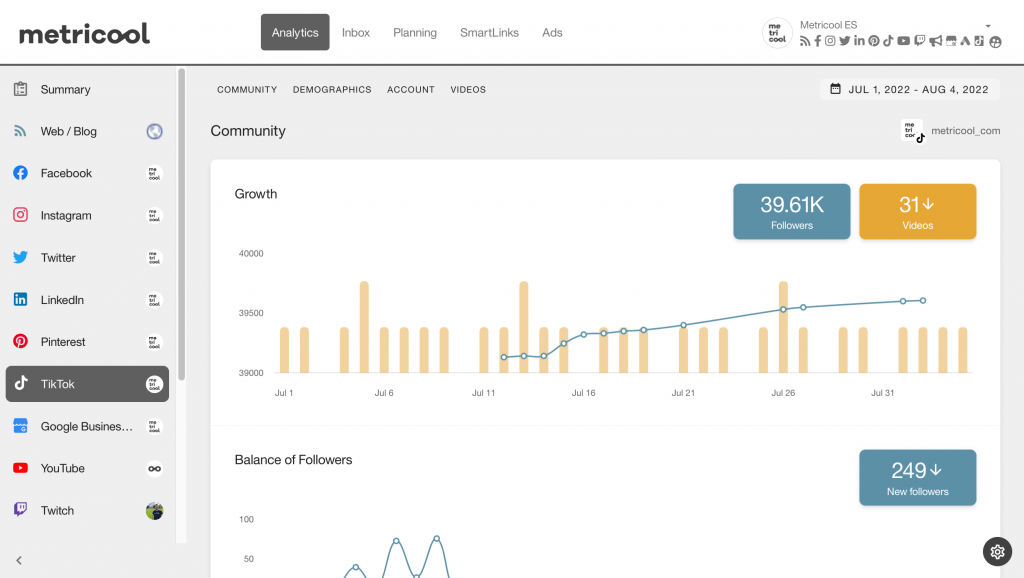Click the orange 31 Videos card

point(918,212)
